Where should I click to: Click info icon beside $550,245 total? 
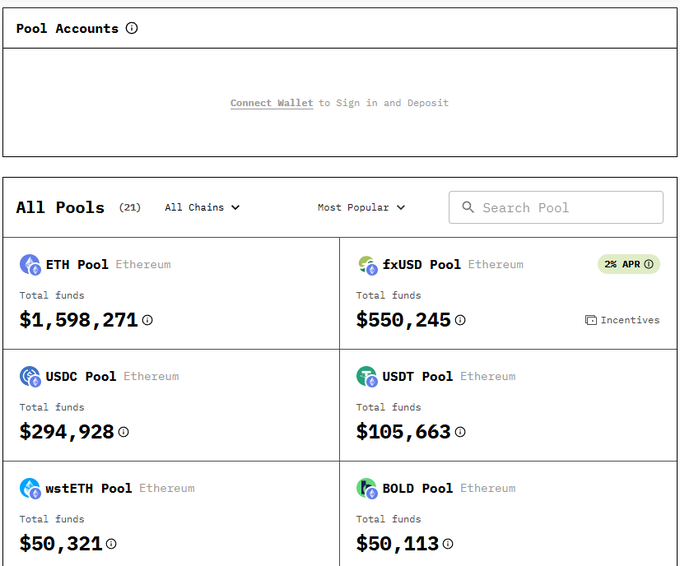tap(460, 320)
